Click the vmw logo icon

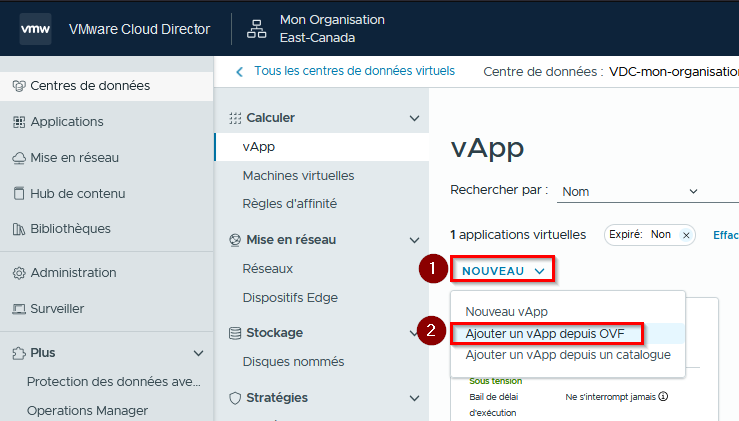tap(35, 29)
